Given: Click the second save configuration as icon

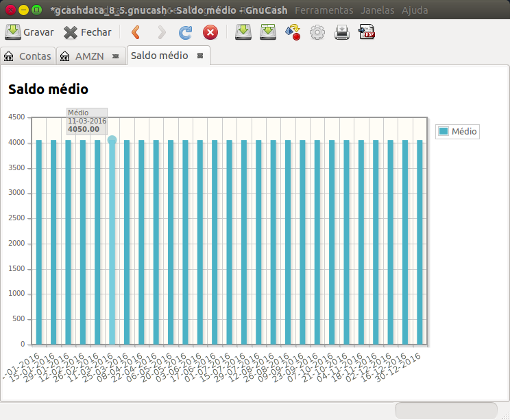Looking at the screenshot, I should (268, 32).
